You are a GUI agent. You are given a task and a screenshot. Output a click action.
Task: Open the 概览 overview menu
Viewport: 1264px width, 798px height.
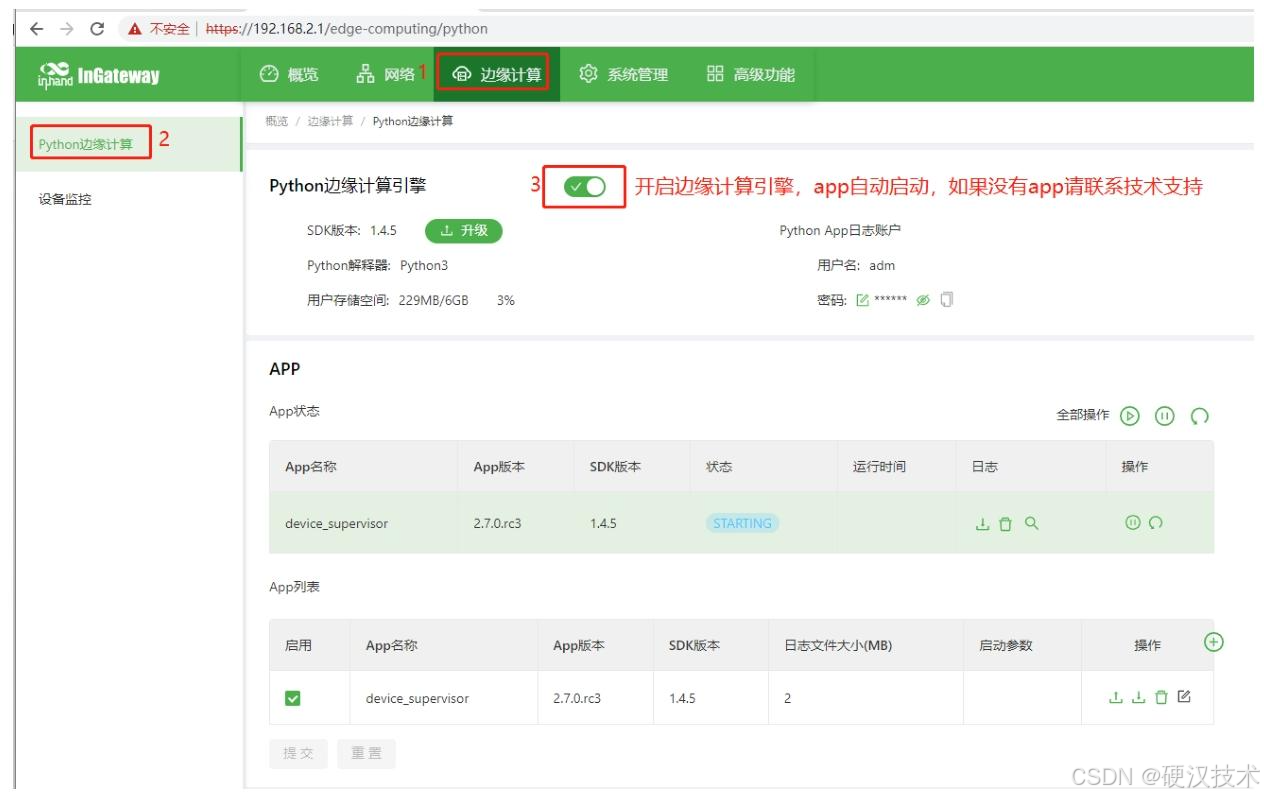tap(289, 74)
